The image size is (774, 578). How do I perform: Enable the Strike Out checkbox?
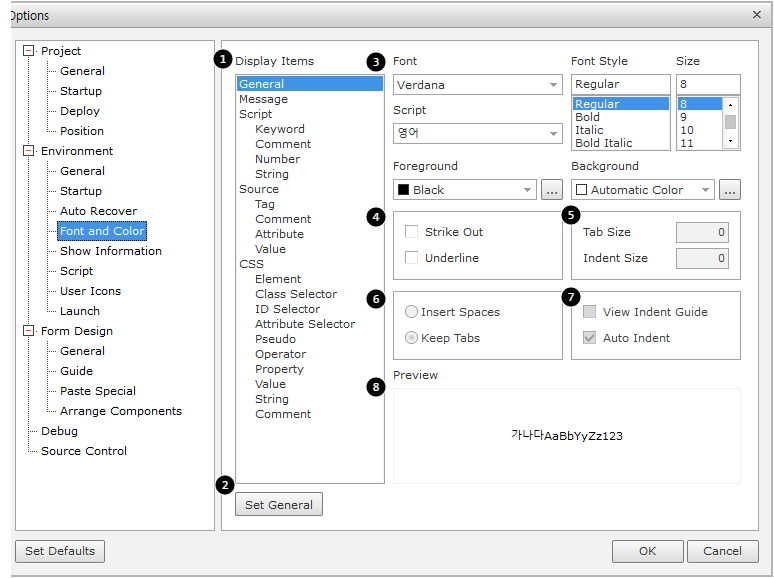click(x=412, y=232)
